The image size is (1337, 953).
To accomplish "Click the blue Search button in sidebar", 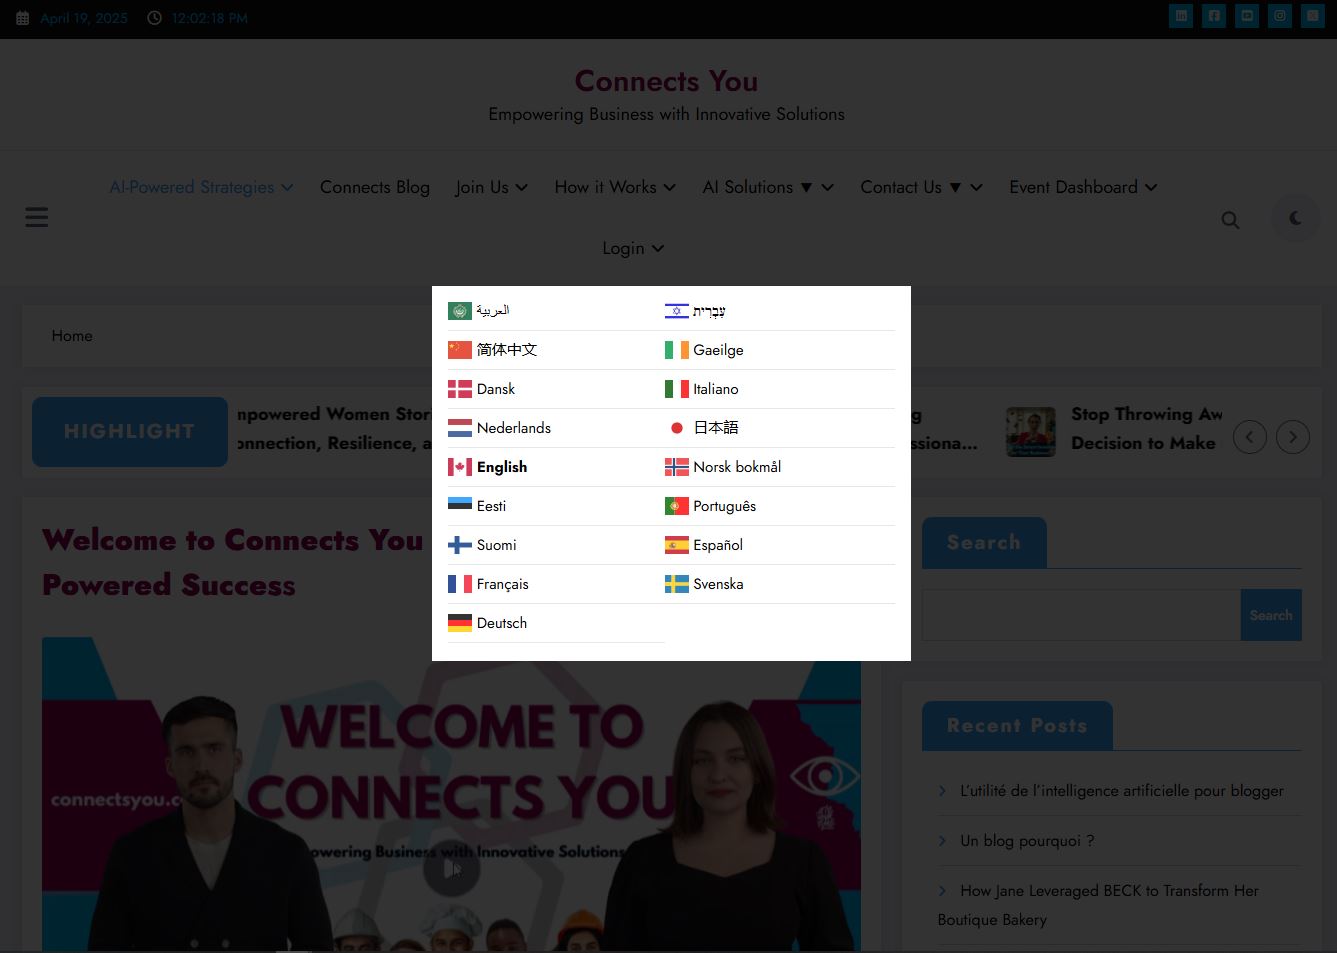I will pyautogui.click(x=1271, y=615).
